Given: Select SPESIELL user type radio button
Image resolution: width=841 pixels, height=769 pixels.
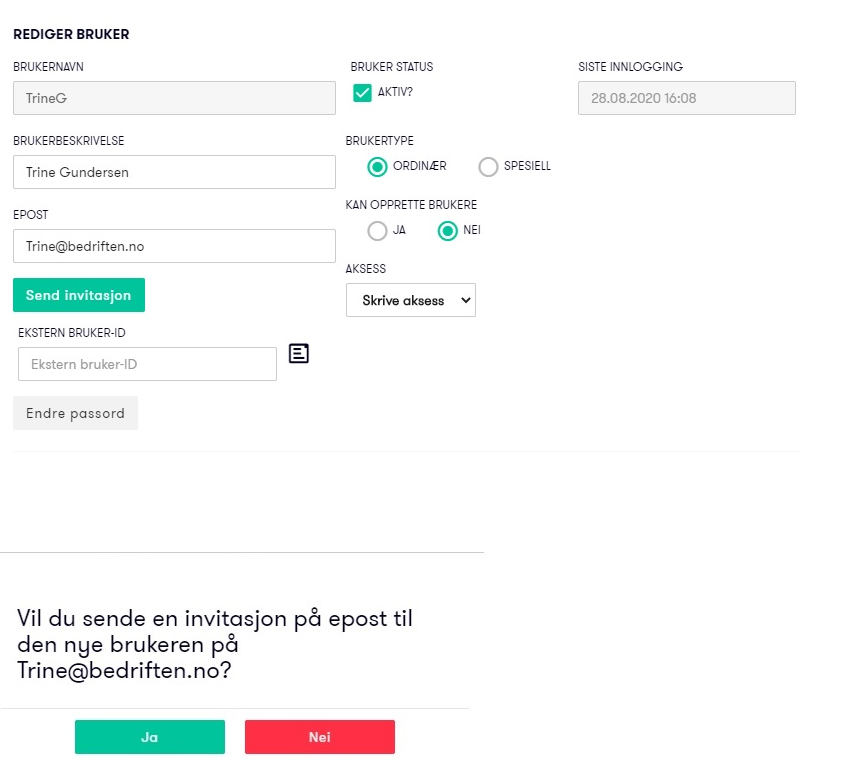Looking at the screenshot, I should point(488,167).
